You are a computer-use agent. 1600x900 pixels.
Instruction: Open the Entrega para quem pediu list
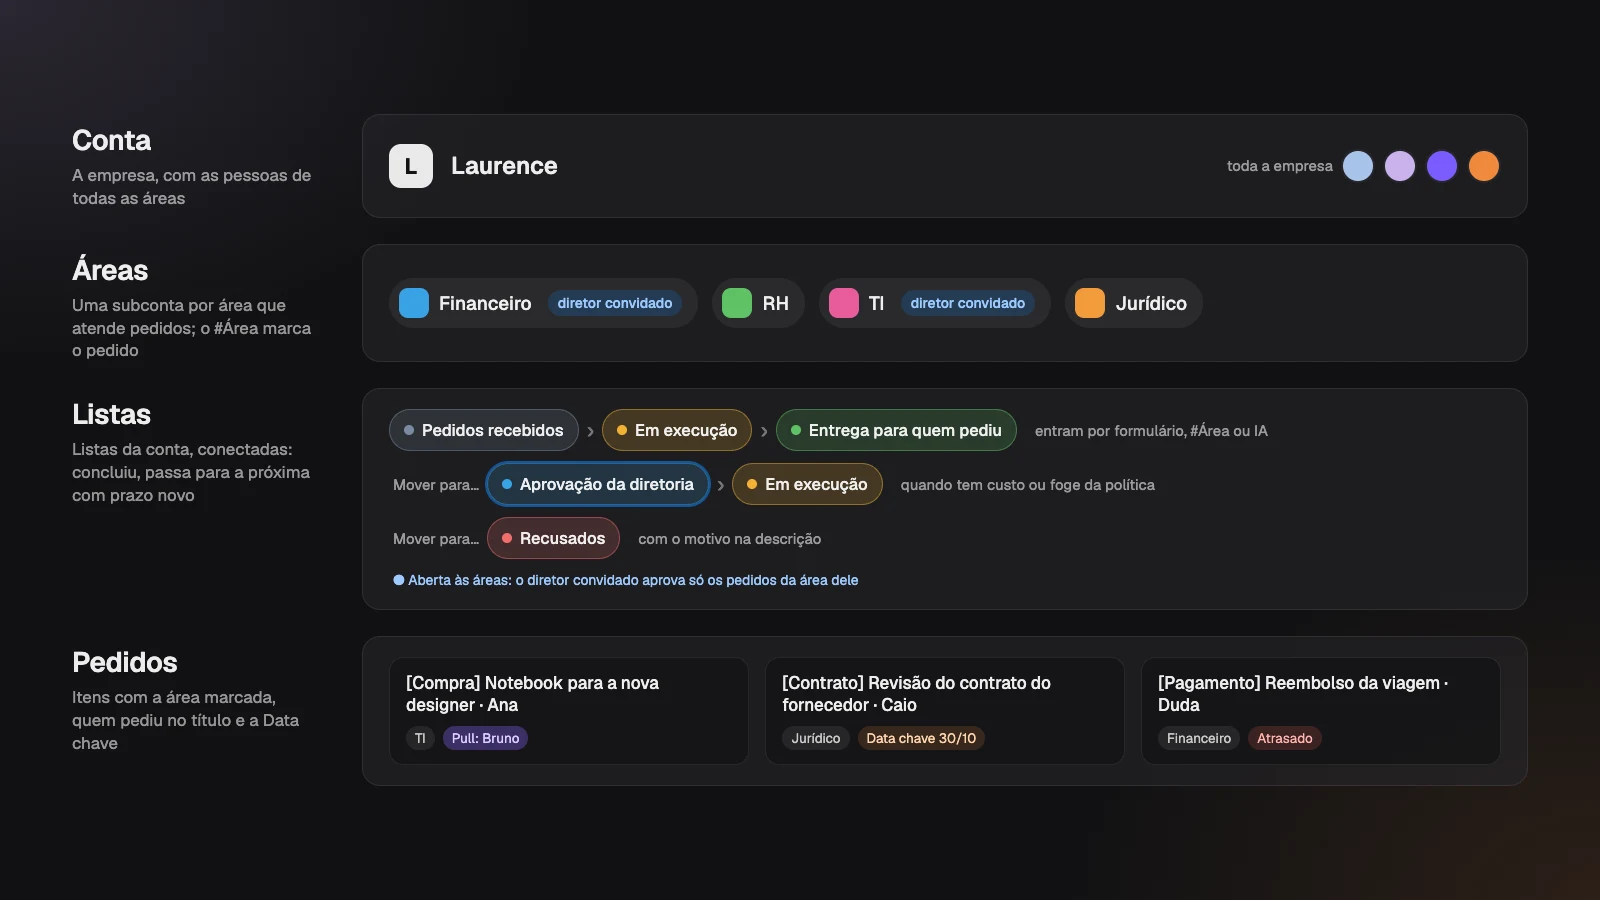(896, 430)
